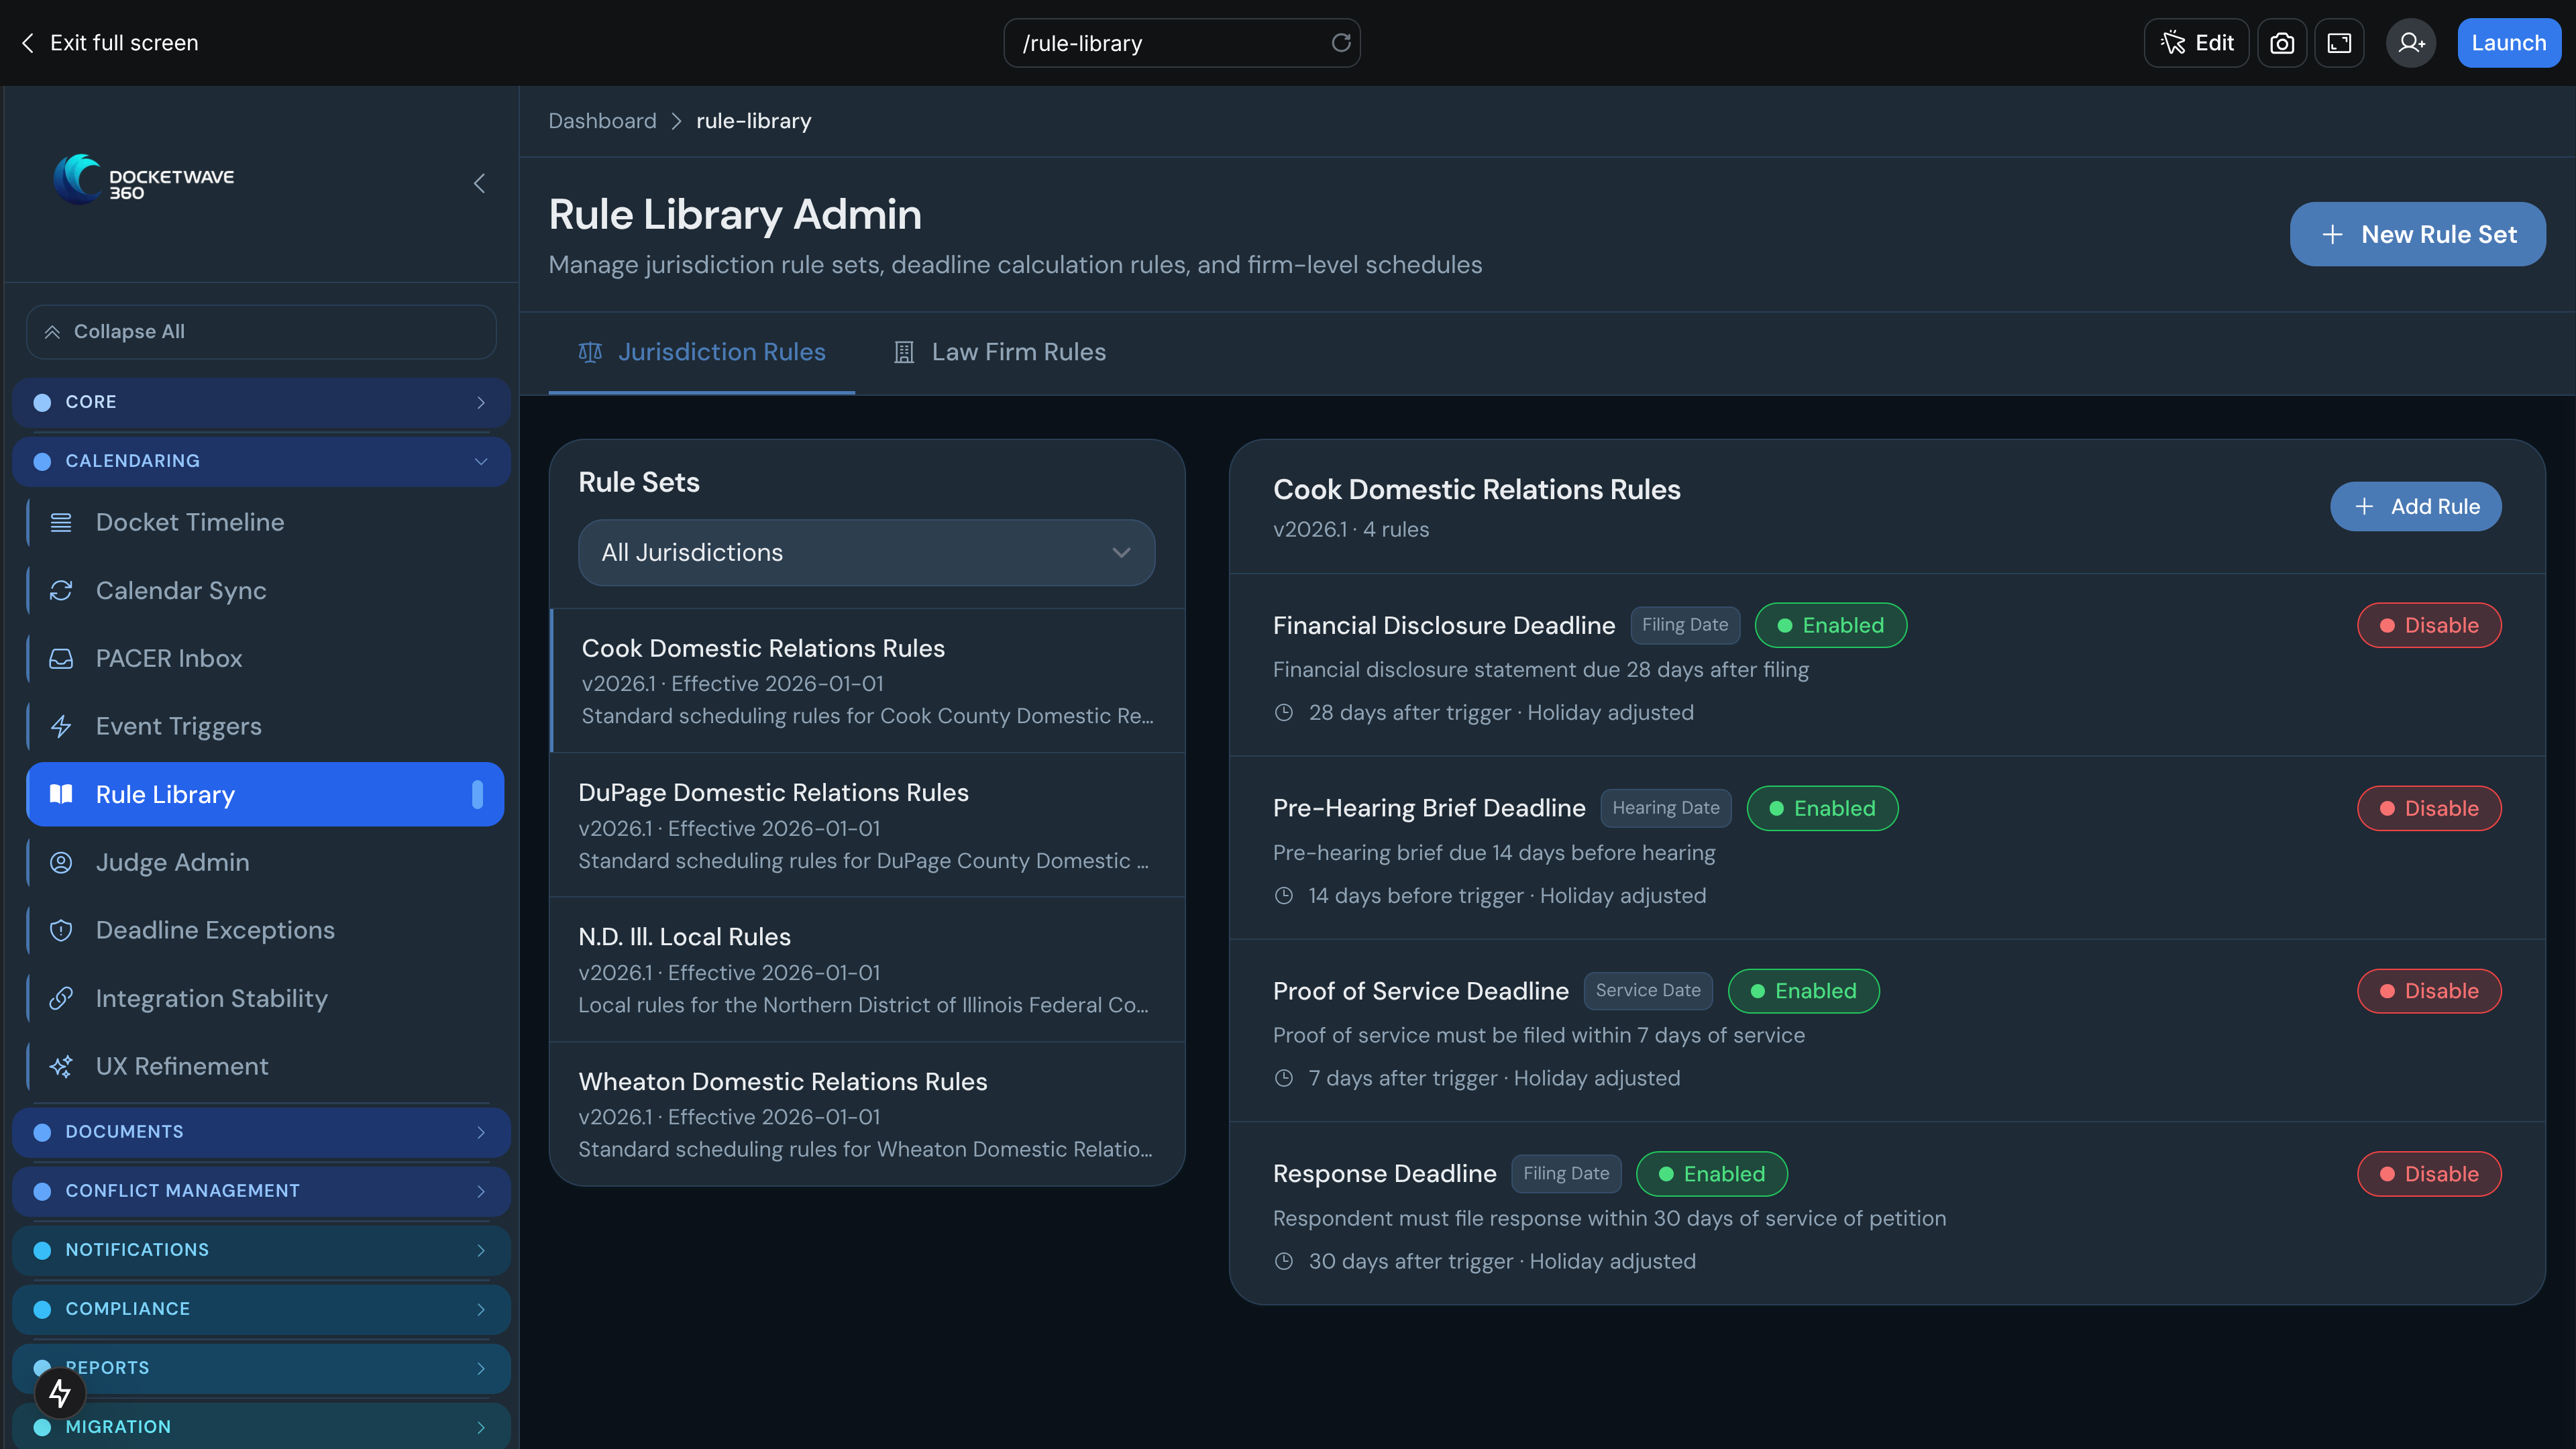Viewport: 2576px width, 1449px height.
Task: Open Docket Timeline in sidebar
Action: [265, 522]
